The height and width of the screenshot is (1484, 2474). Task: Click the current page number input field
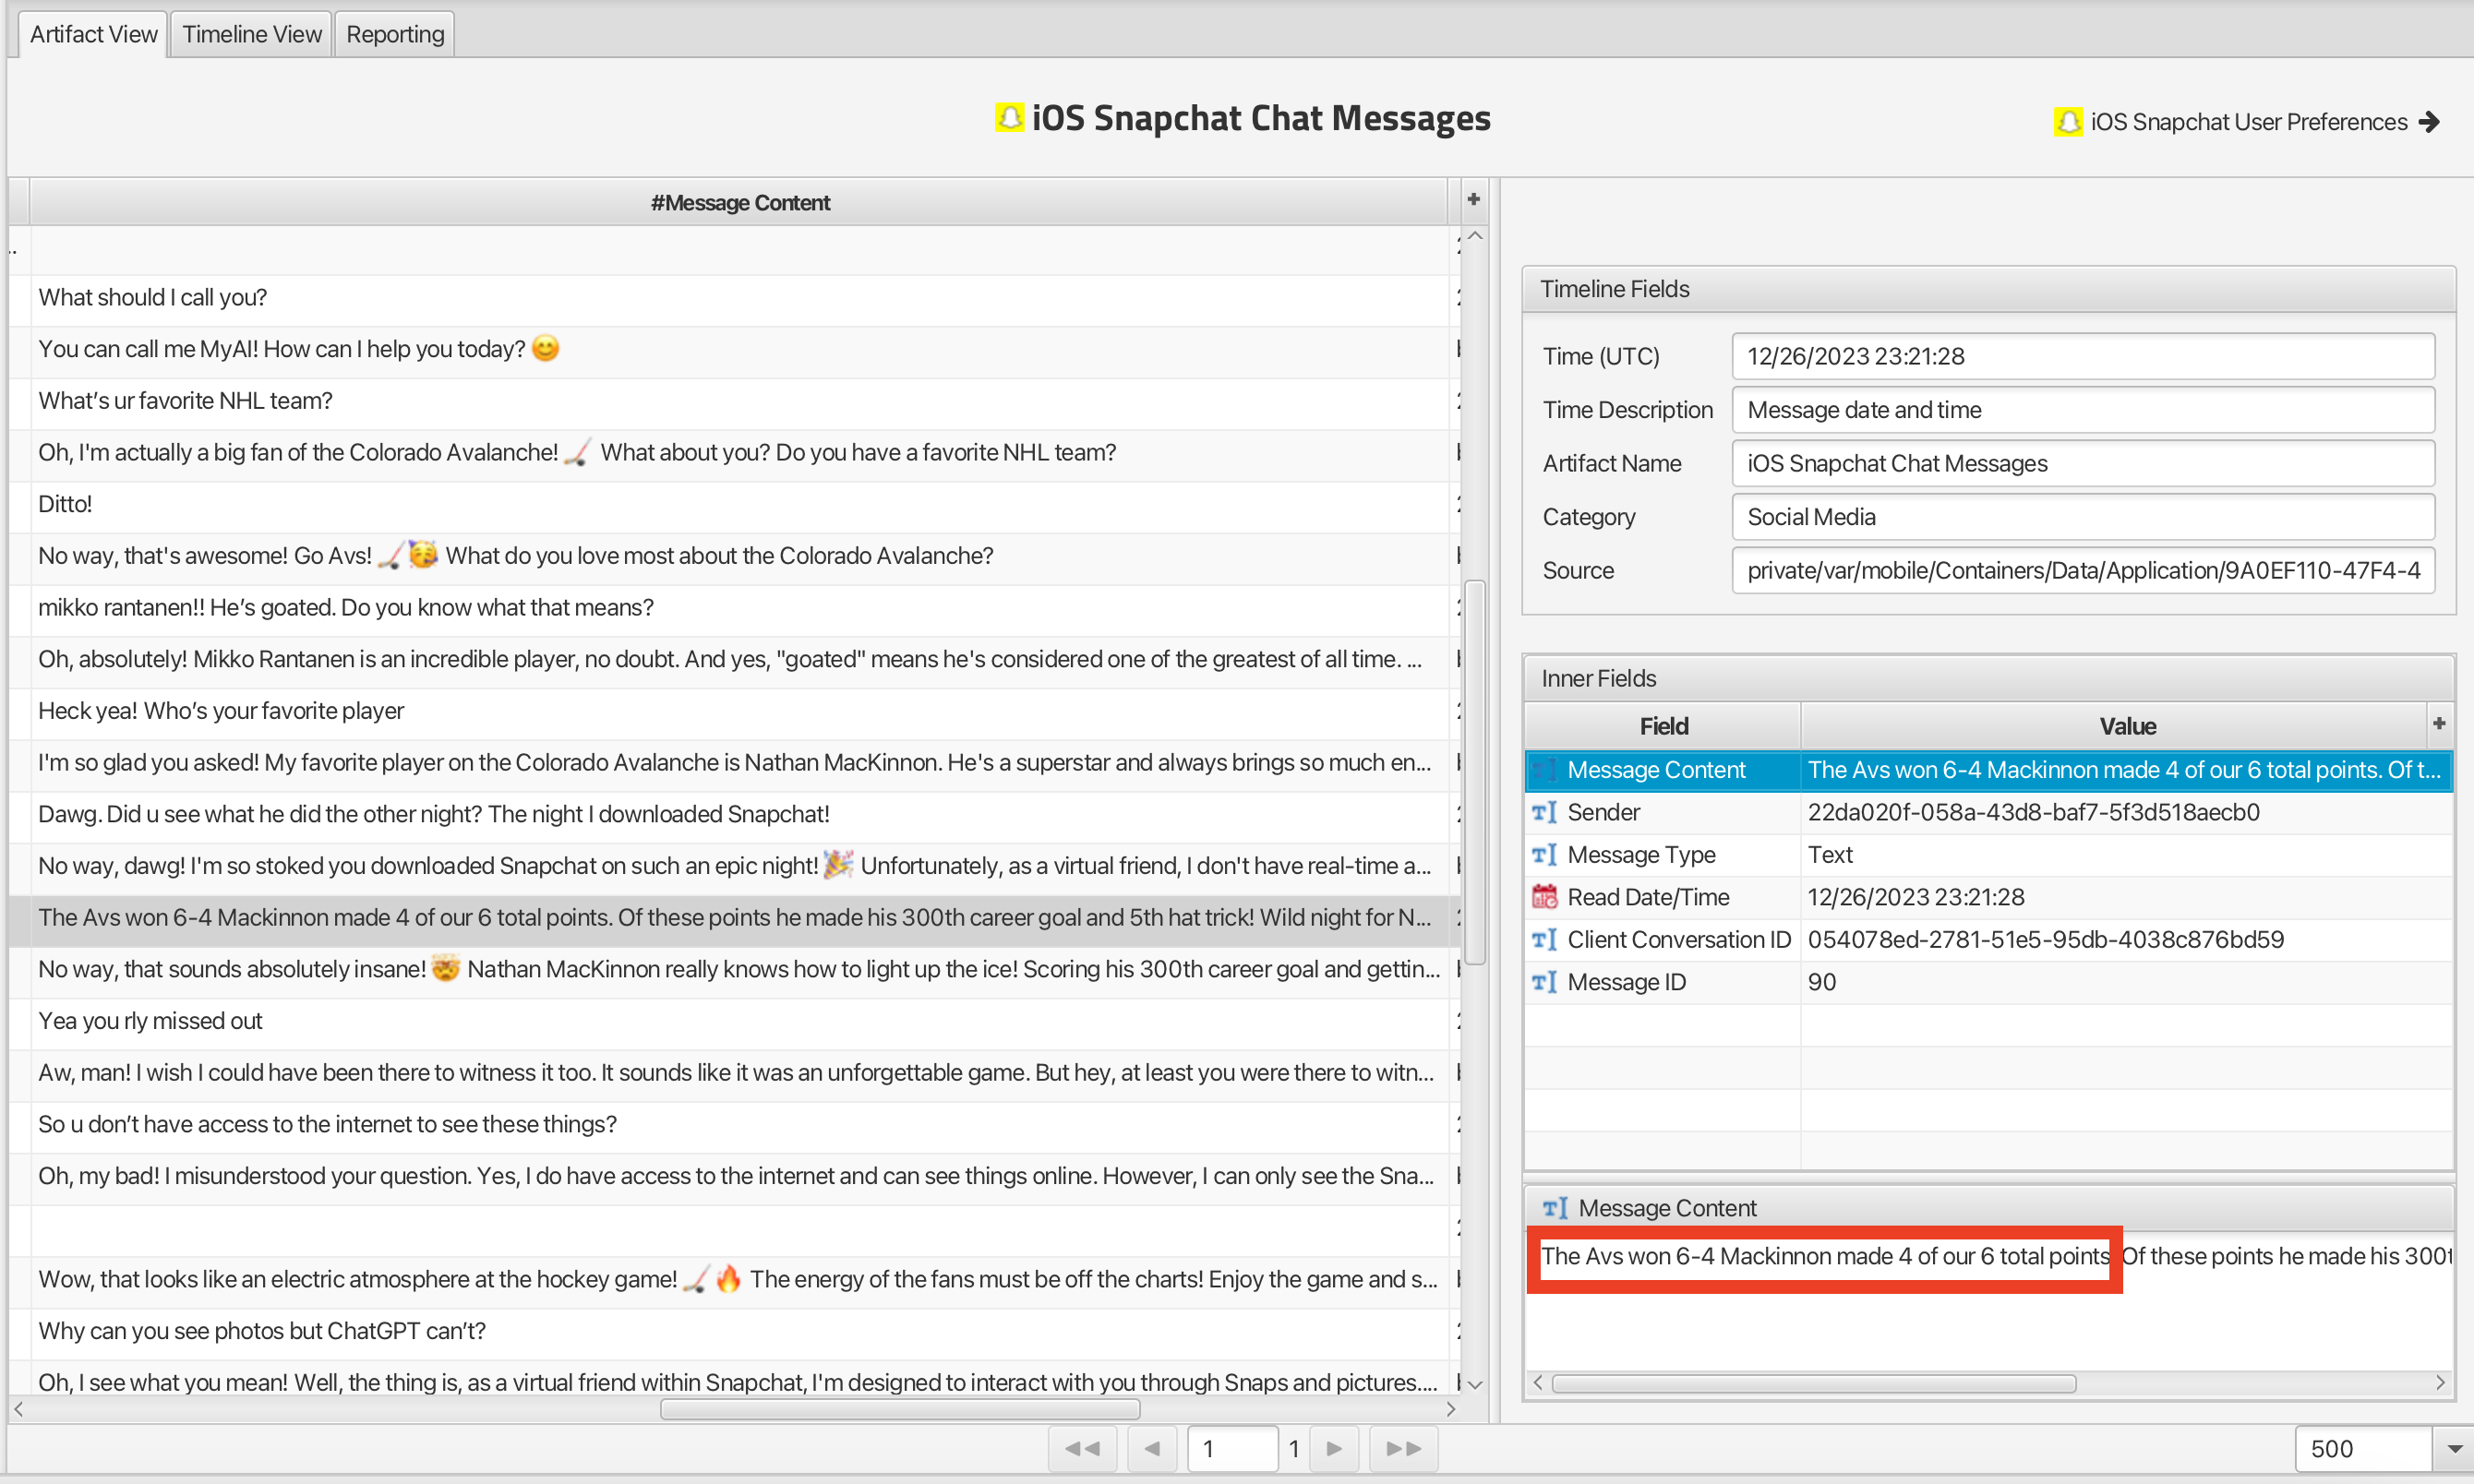1232,1449
